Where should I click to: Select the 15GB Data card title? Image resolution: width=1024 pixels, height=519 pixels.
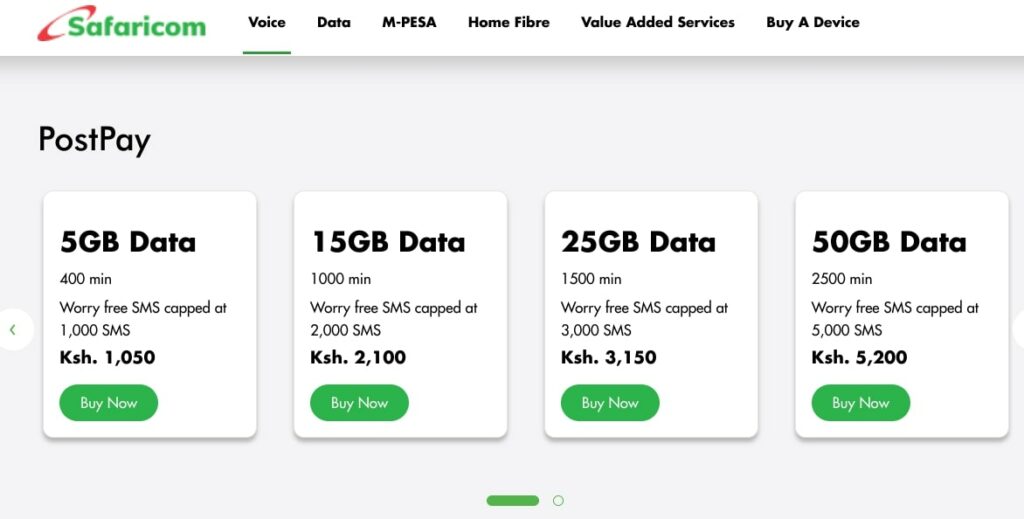click(388, 242)
